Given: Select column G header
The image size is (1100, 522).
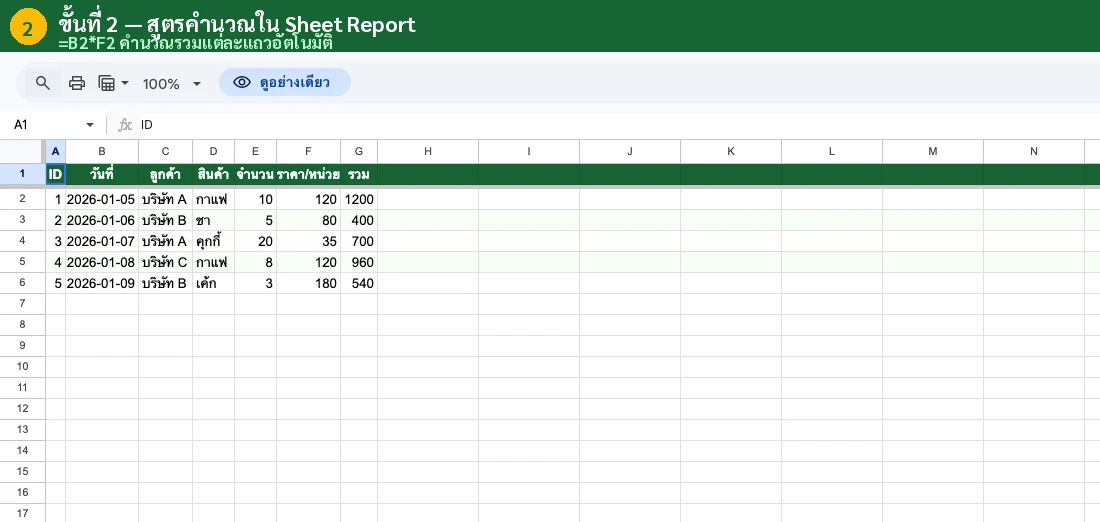Looking at the screenshot, I should (358, 151).
